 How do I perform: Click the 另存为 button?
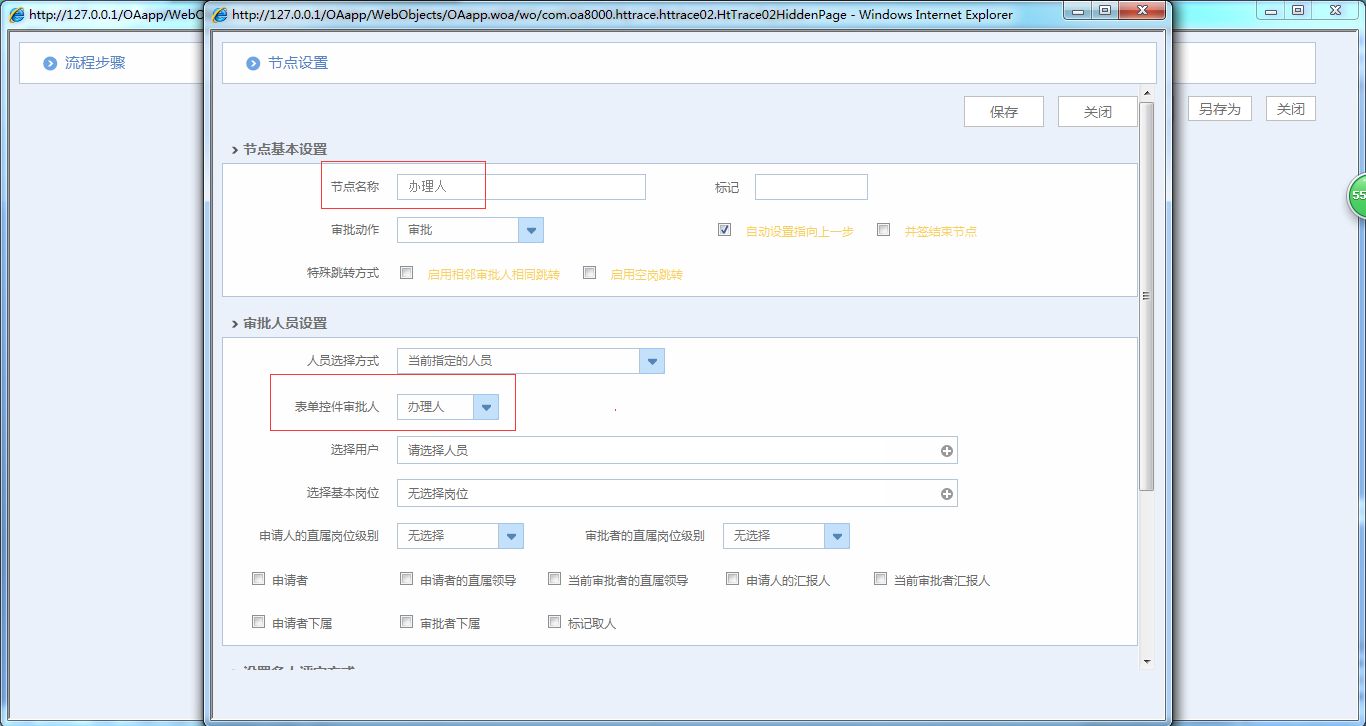click(x=1218, y=108)
